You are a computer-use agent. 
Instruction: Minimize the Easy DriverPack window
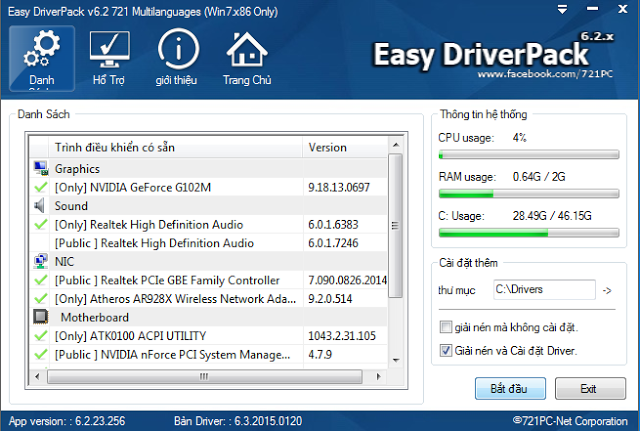592,9
